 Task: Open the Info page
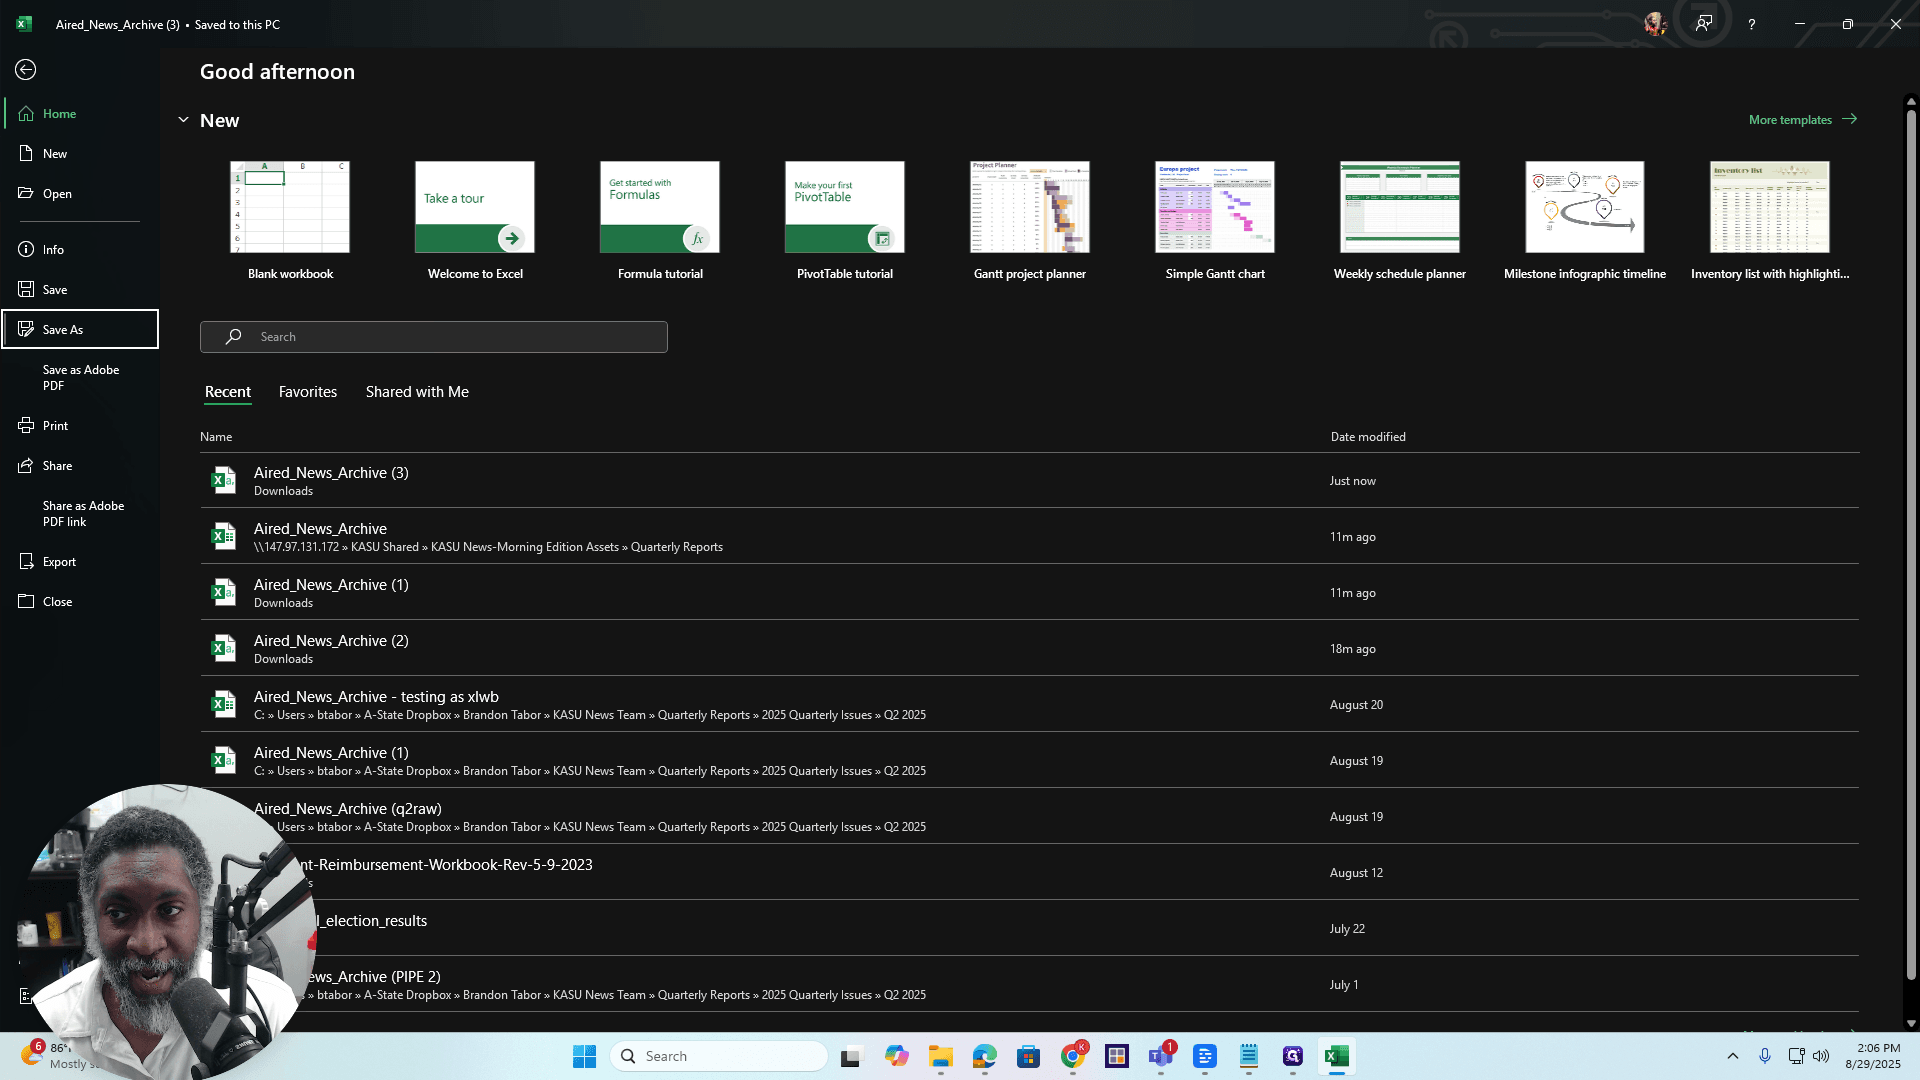pos(80,250)
